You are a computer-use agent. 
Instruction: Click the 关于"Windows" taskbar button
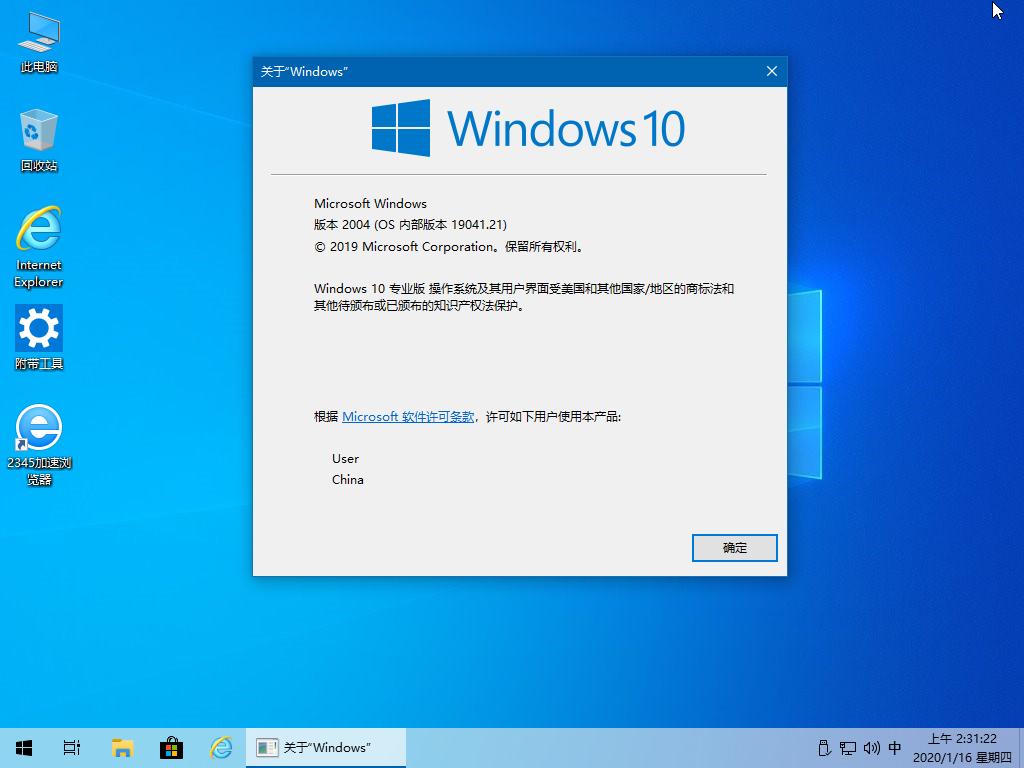(326, 748)
